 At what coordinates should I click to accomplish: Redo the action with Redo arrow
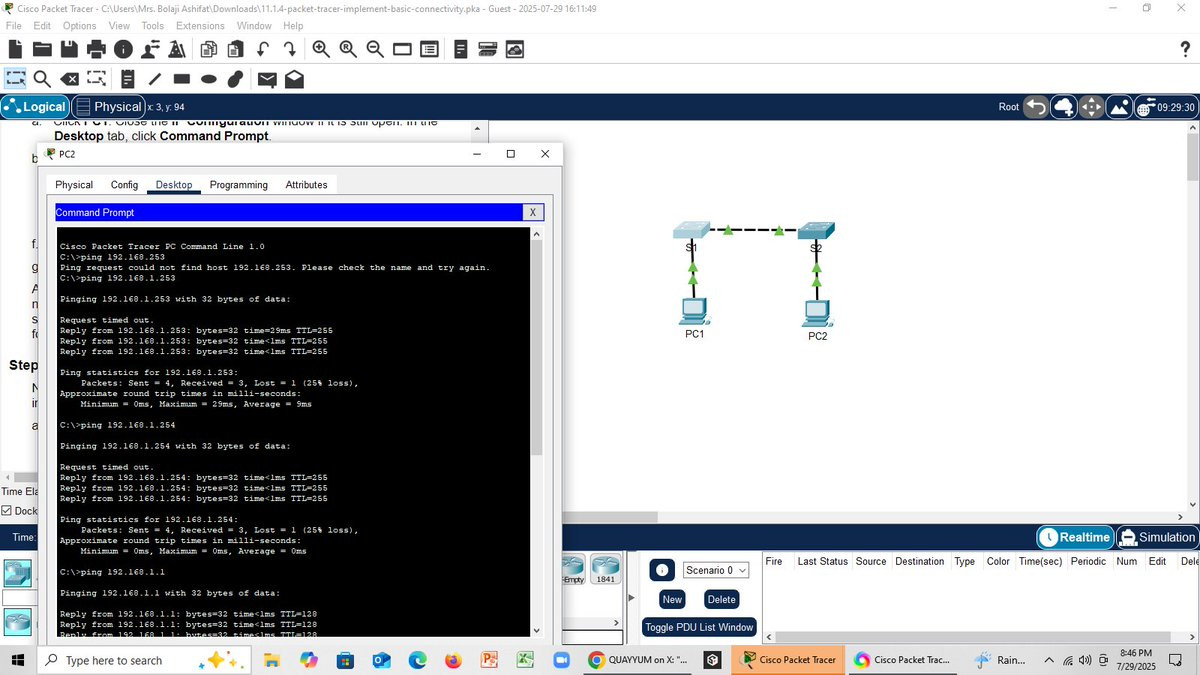coord(289,49)
